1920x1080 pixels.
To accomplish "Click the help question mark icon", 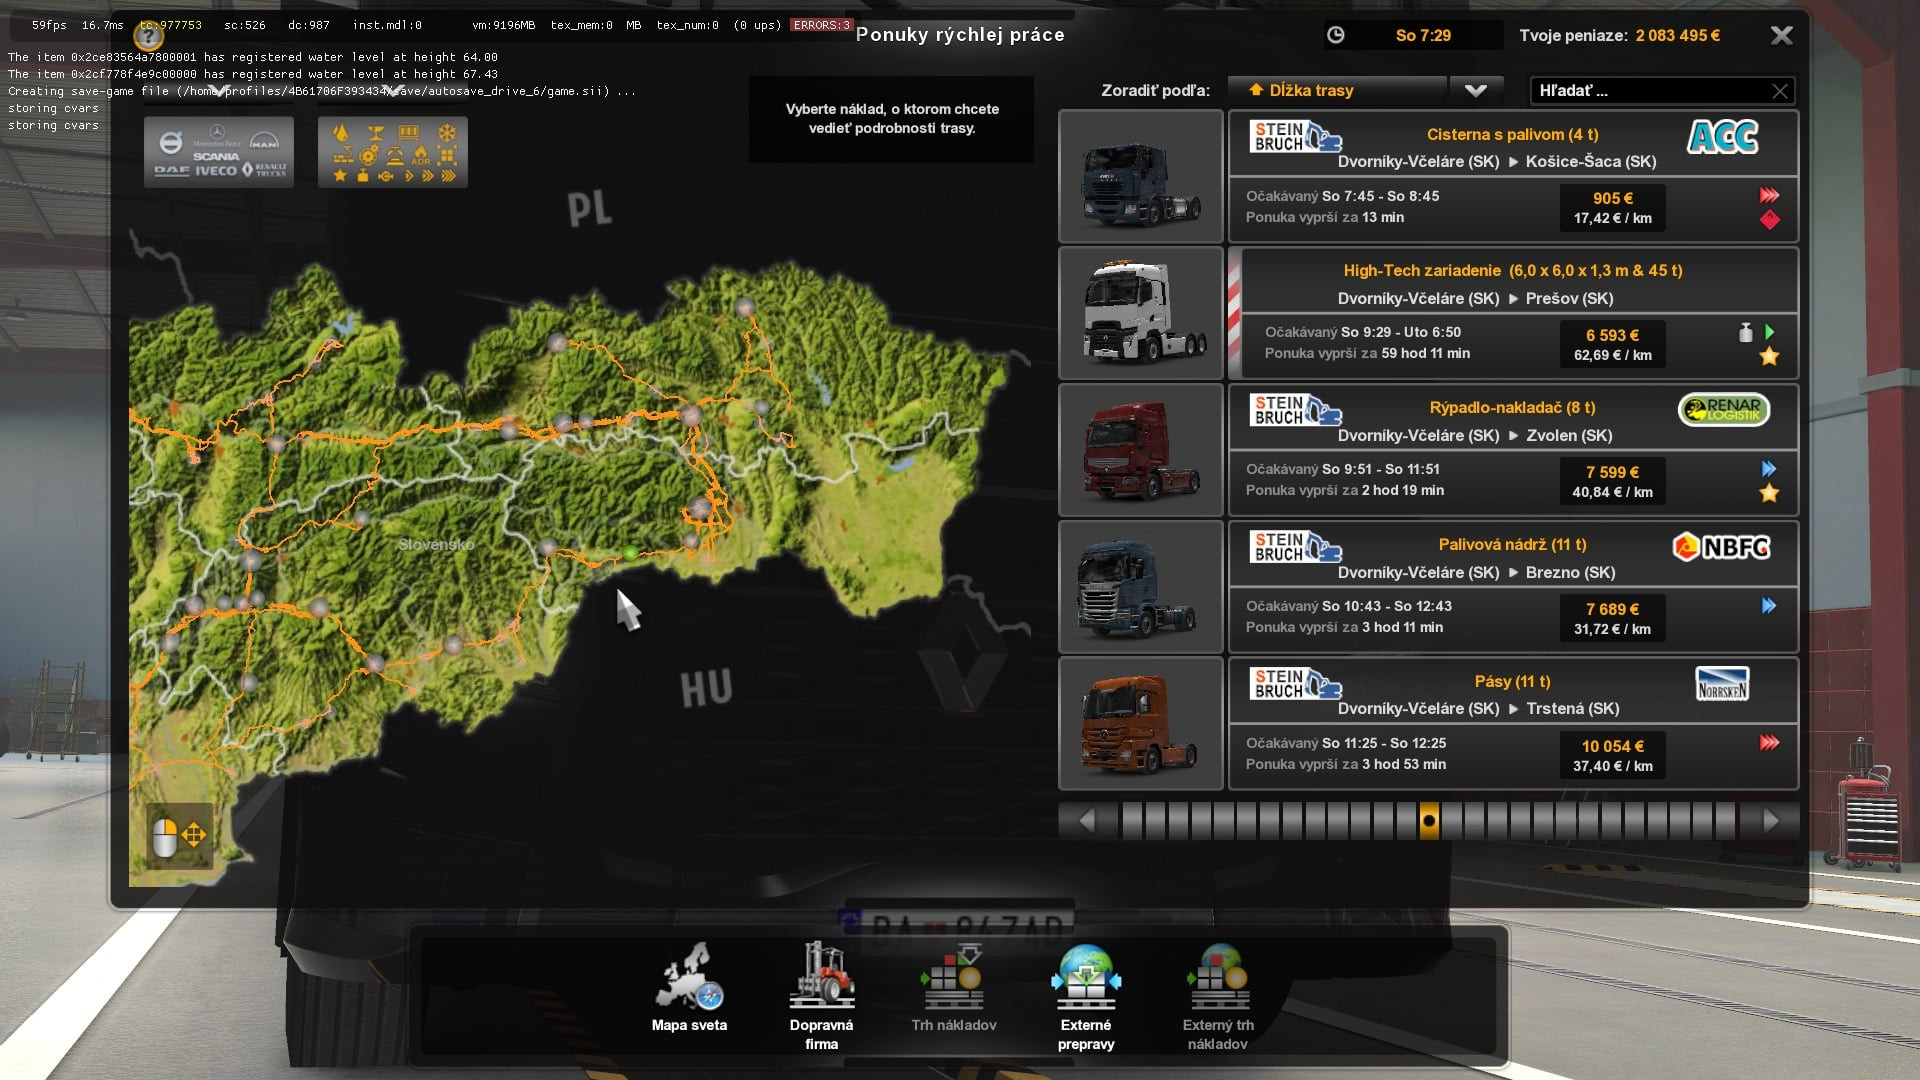I will [148, 37].
